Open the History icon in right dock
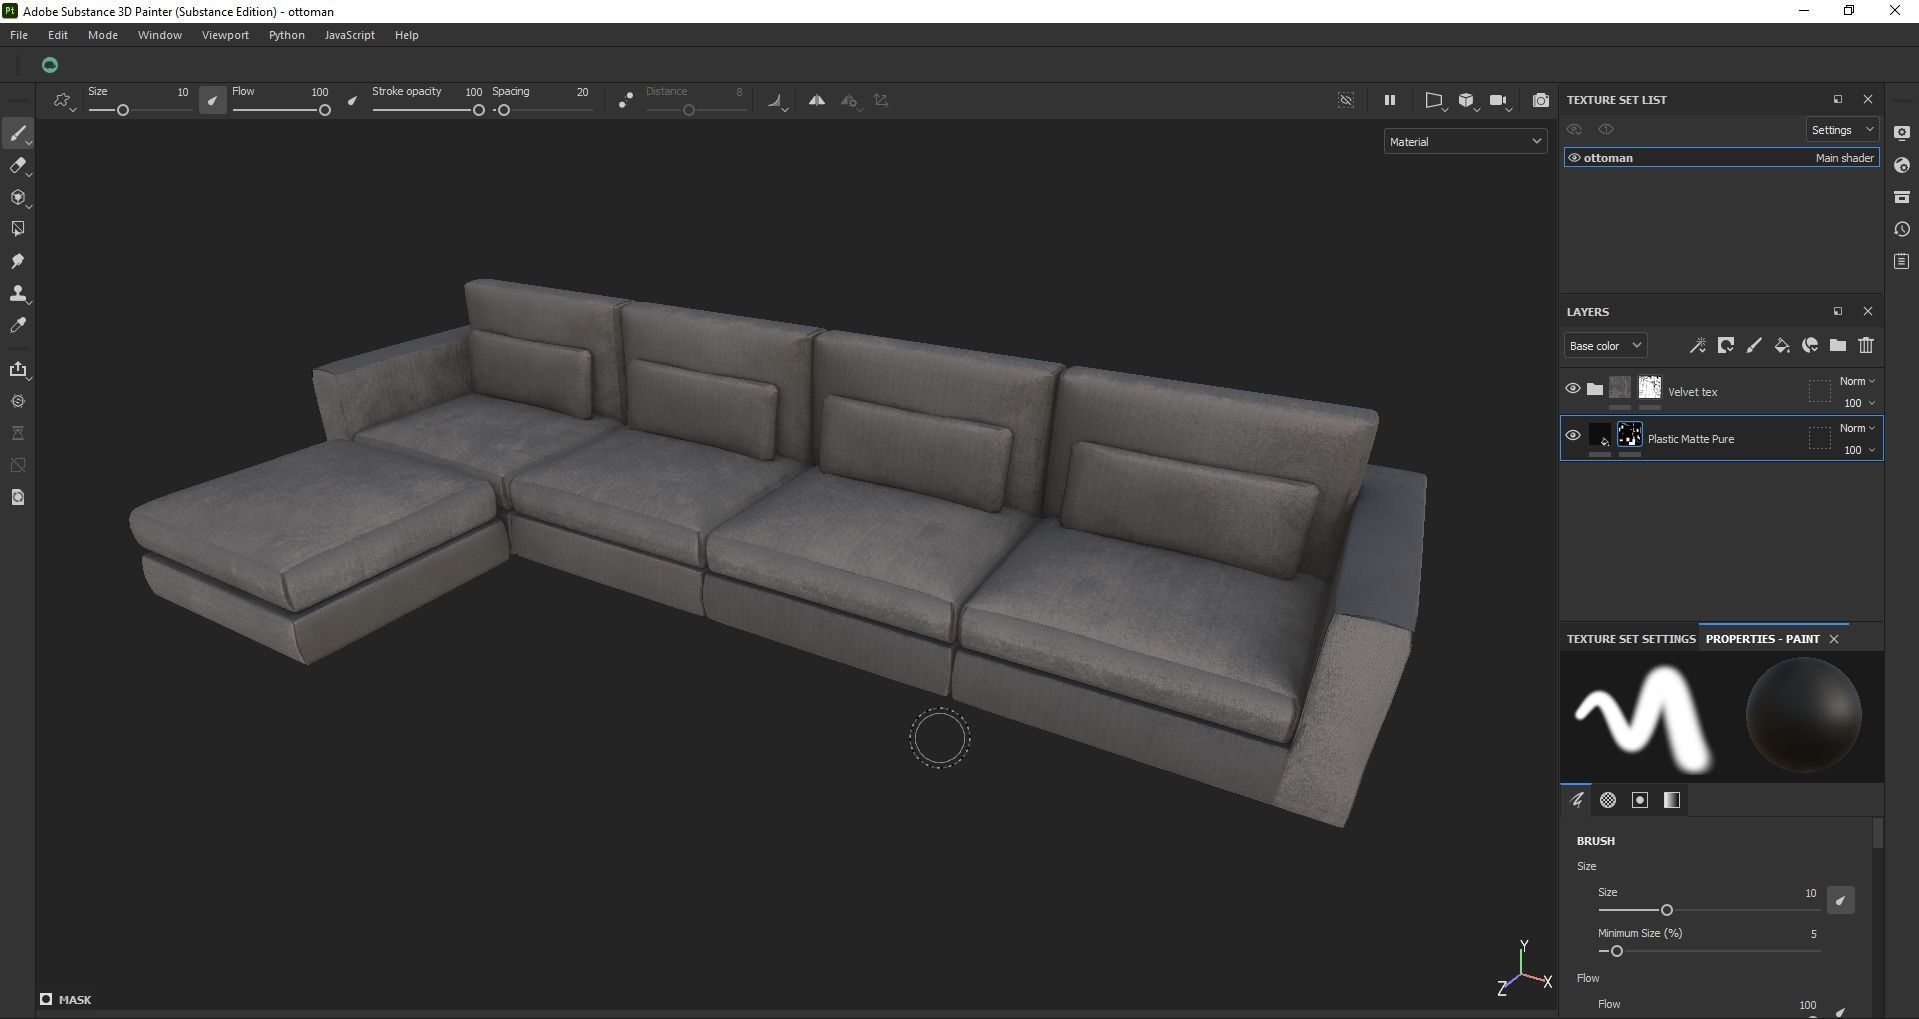 pyautogui.click(x=1902, y=229)
